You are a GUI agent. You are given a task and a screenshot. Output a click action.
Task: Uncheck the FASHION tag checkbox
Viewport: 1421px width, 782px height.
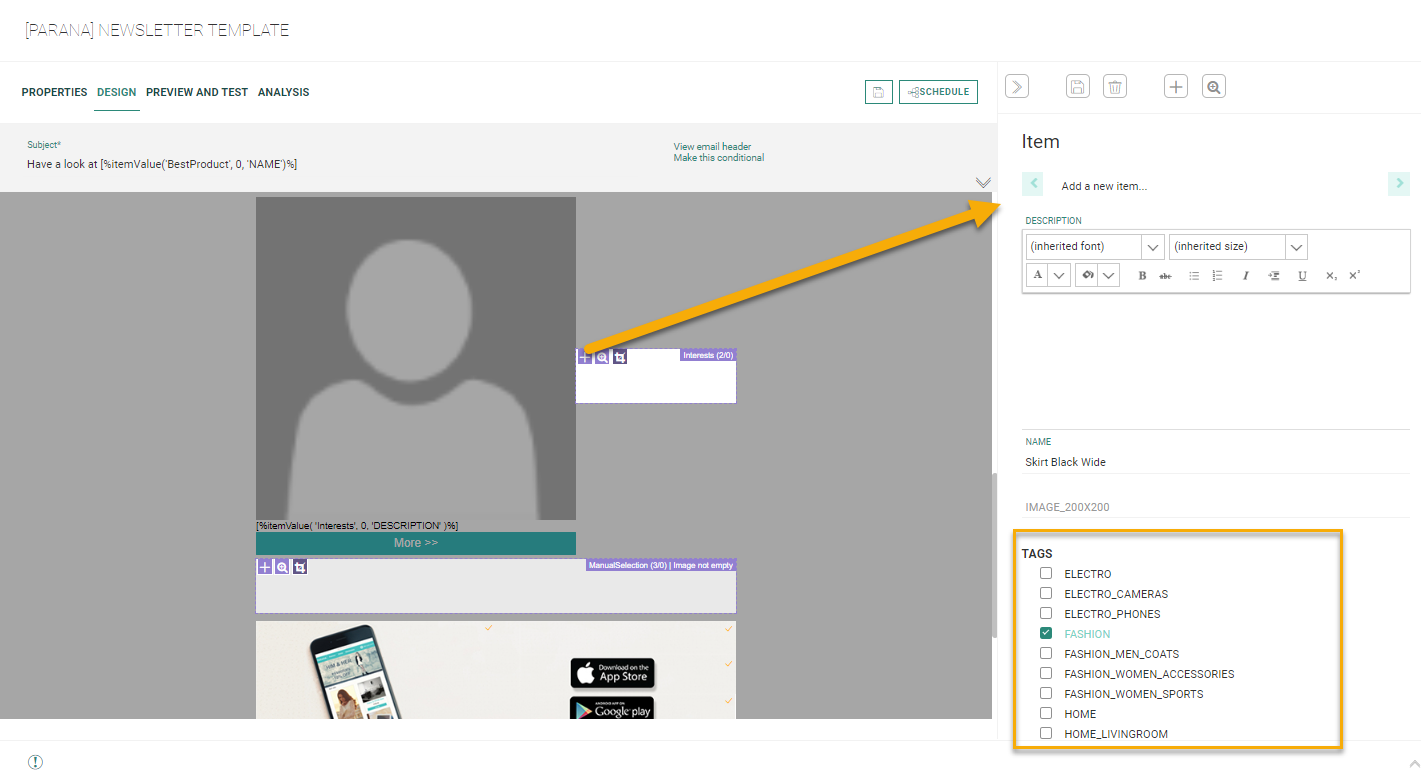1046,633
